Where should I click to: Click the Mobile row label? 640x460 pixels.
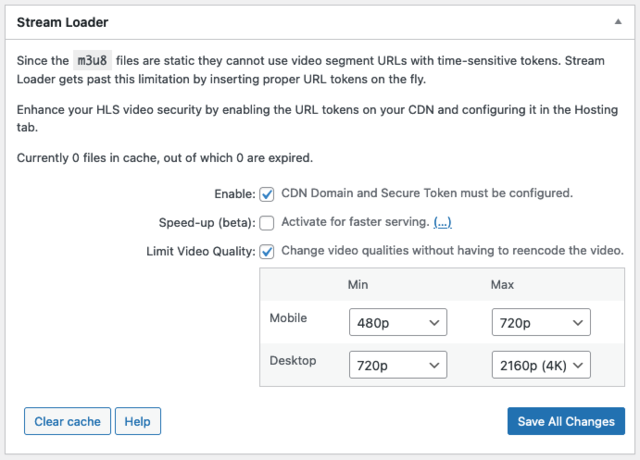coord(290,318)
